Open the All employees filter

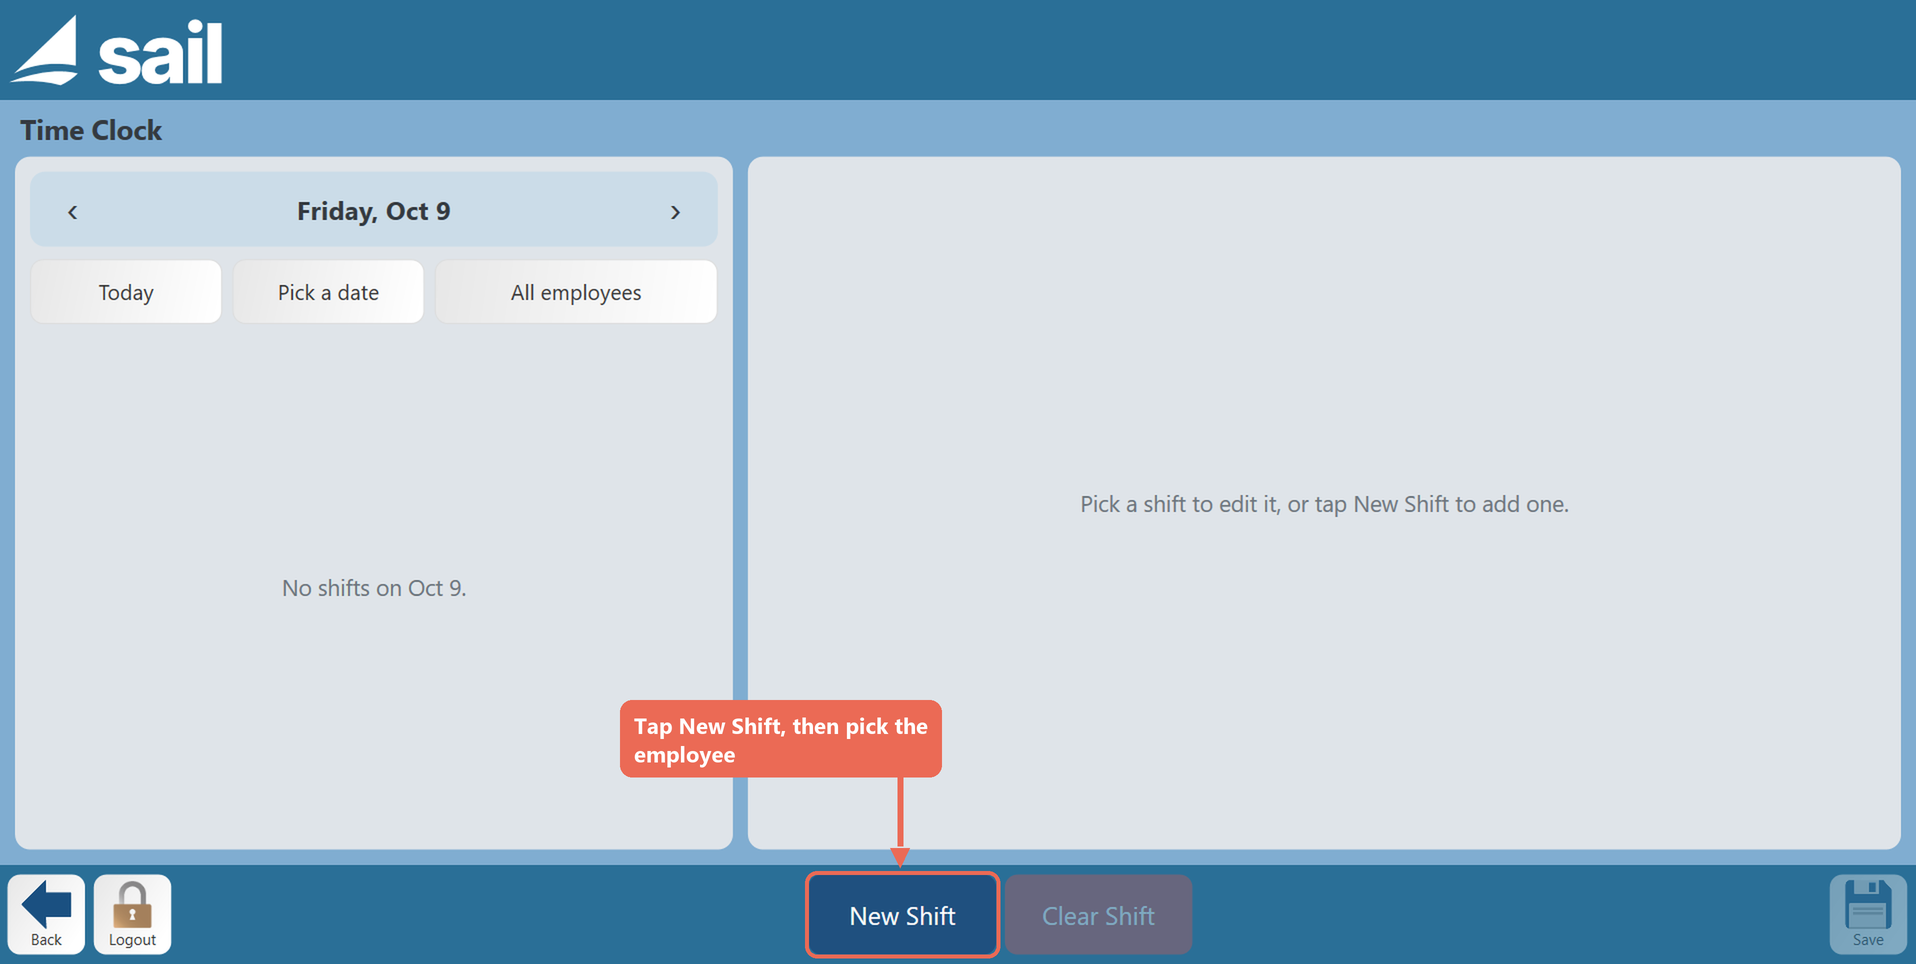point(576,292)
